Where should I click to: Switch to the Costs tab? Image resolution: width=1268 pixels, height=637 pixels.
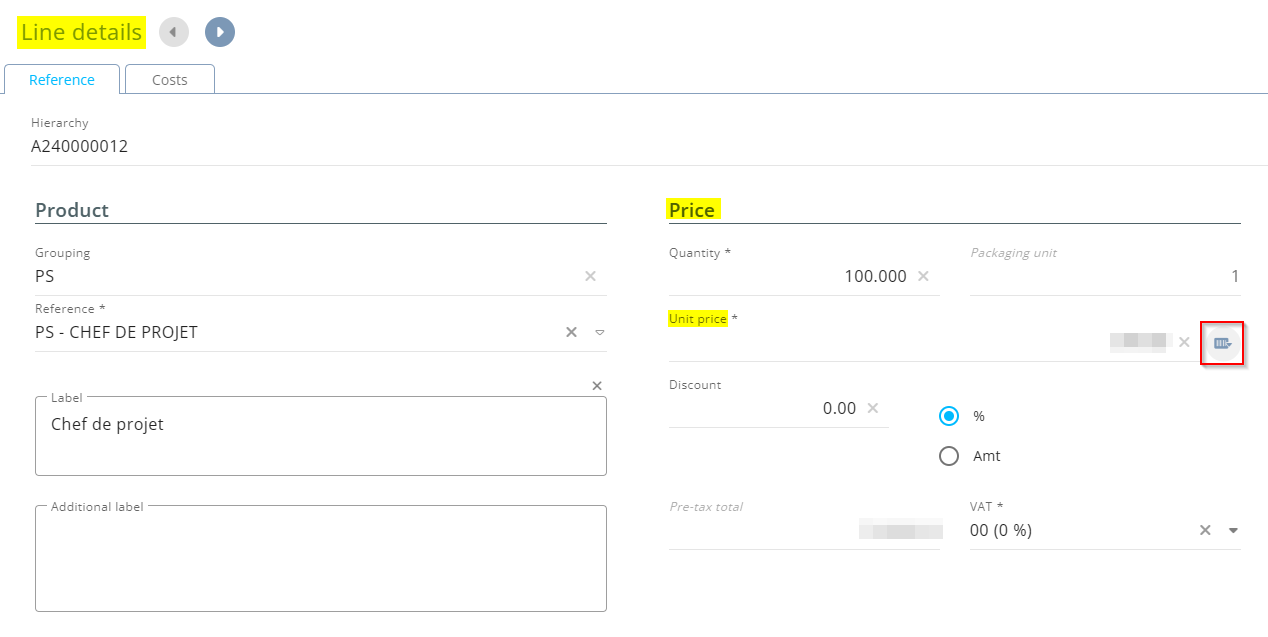pos(170,80)
